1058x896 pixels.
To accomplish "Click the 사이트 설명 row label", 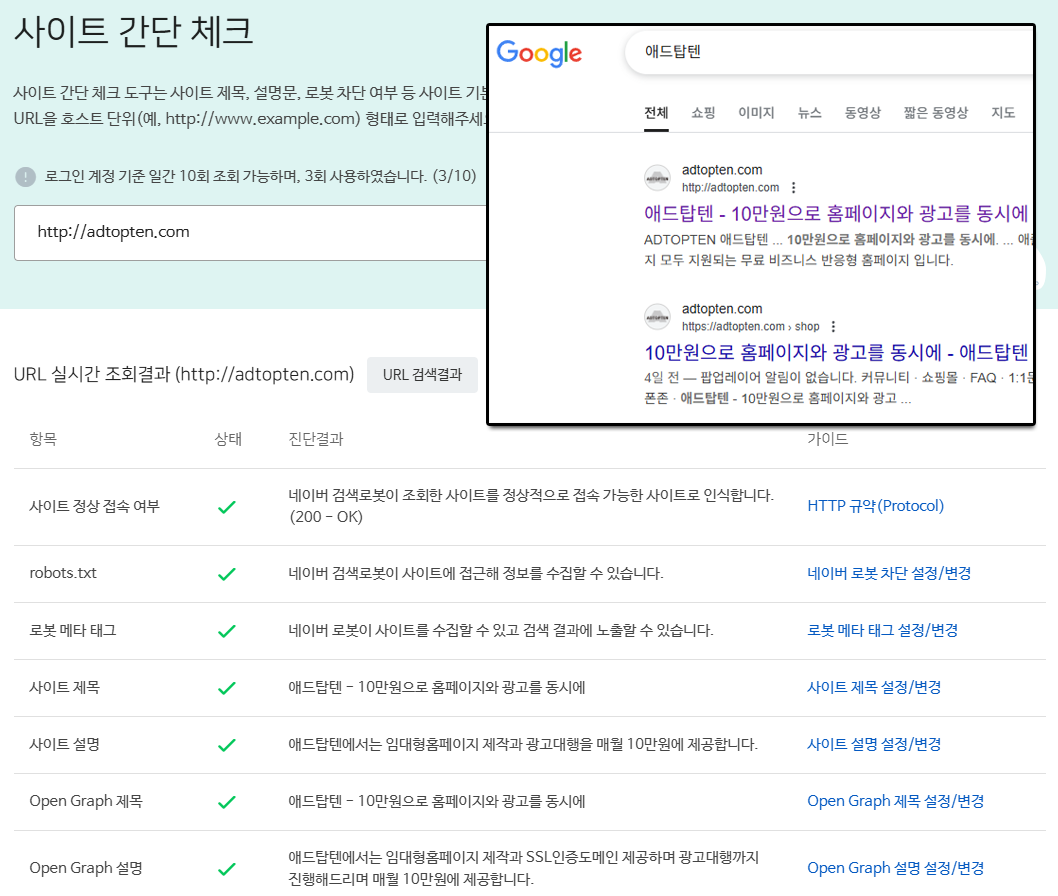I will (x=64, y=744).
